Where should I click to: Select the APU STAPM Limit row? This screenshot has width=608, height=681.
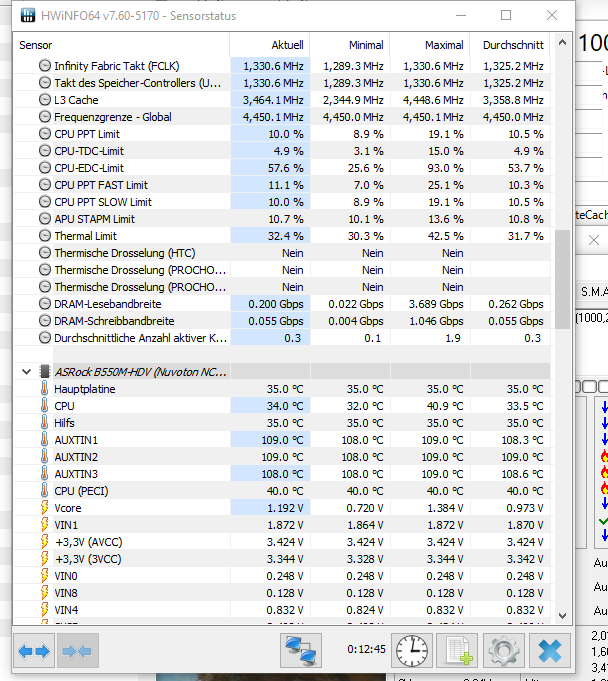click(282, 219)
